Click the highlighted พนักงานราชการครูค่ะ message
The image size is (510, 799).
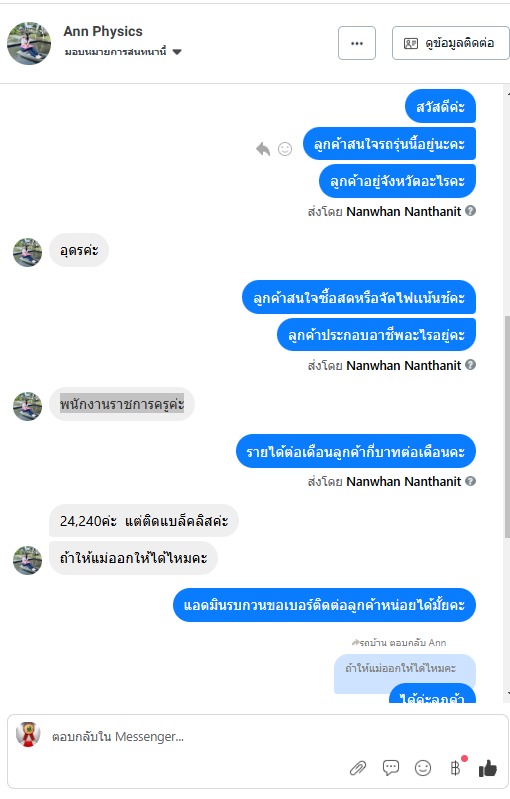122,404
